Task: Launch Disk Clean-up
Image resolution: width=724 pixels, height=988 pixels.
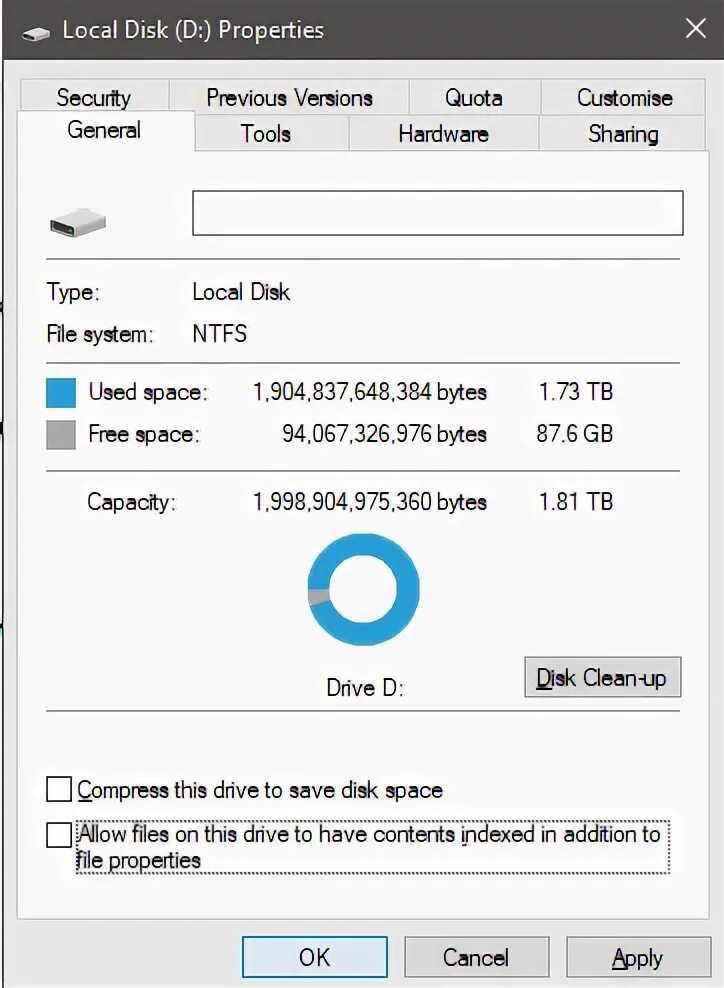Action: (602, 677)
